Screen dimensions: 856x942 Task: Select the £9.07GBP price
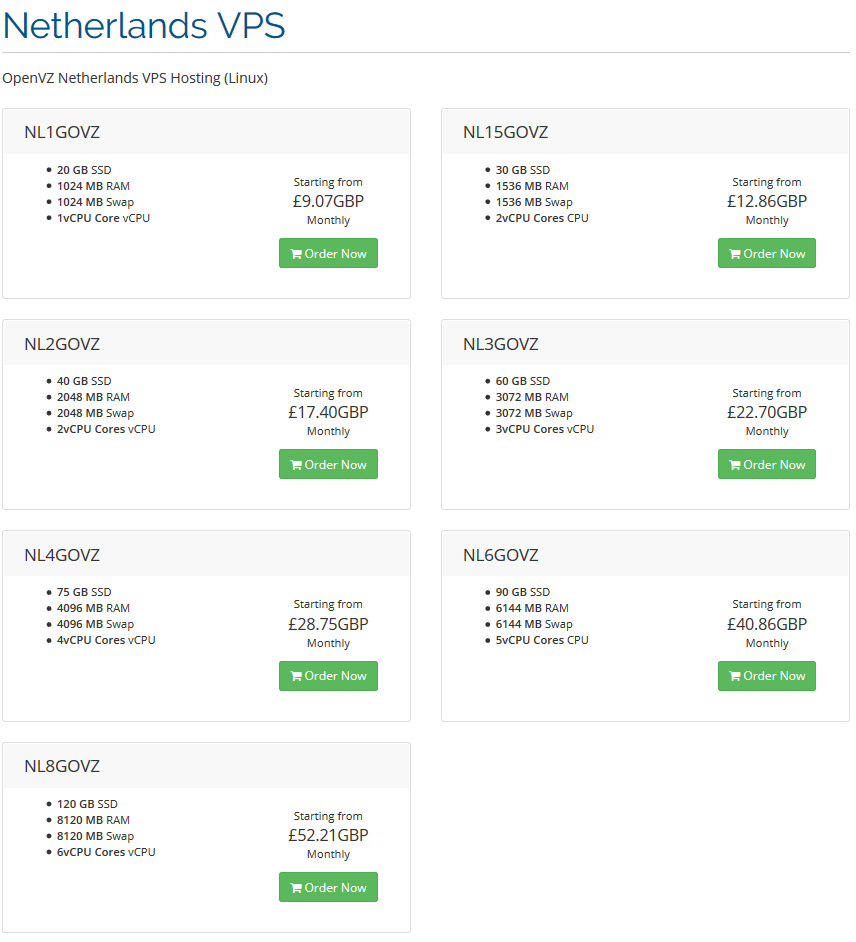(x=328, y=201)
